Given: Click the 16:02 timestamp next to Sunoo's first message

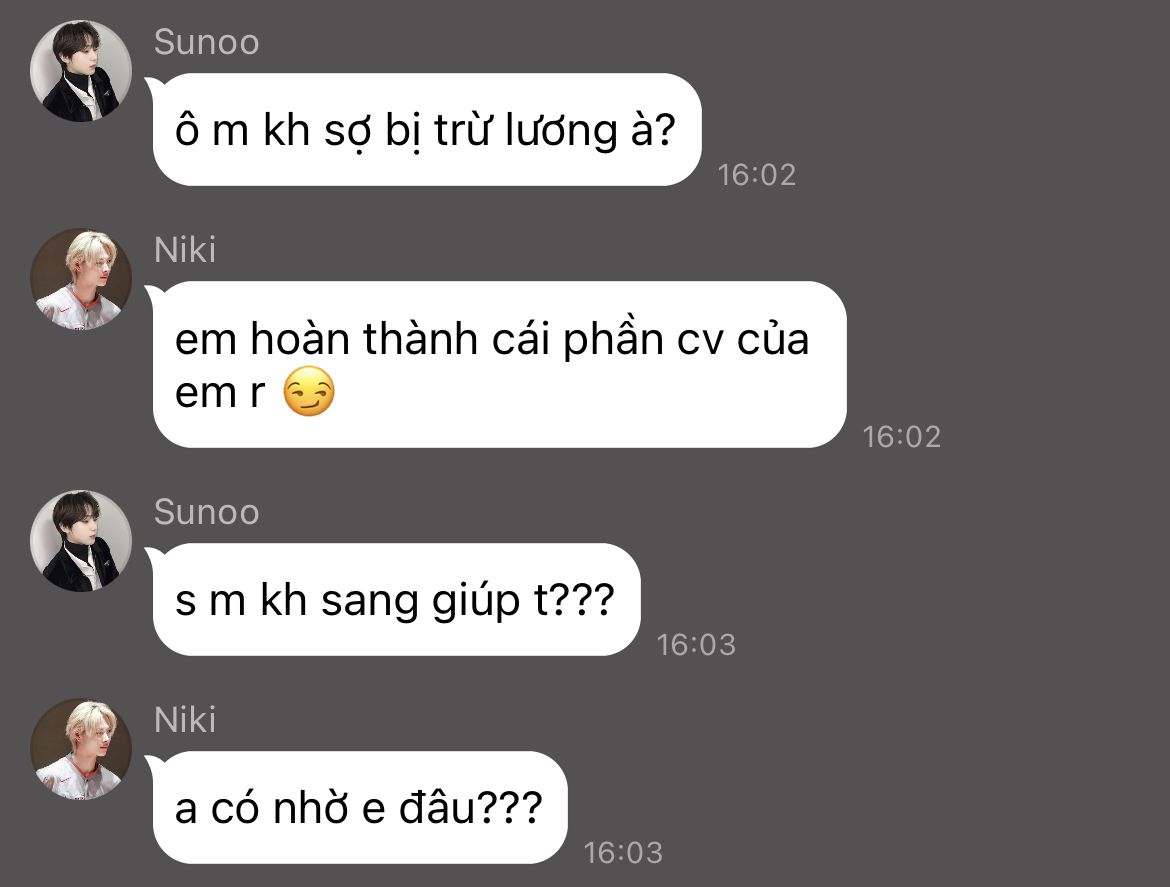Looking at the screenshot, I should pos(757,175).
